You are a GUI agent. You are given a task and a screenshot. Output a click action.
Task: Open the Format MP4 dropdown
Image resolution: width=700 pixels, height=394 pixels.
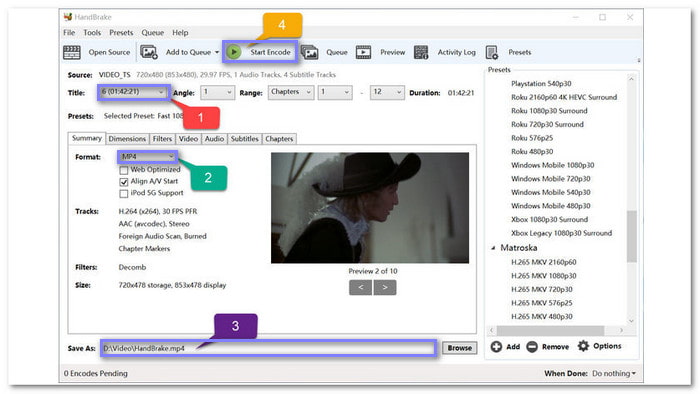coord(148,157)
